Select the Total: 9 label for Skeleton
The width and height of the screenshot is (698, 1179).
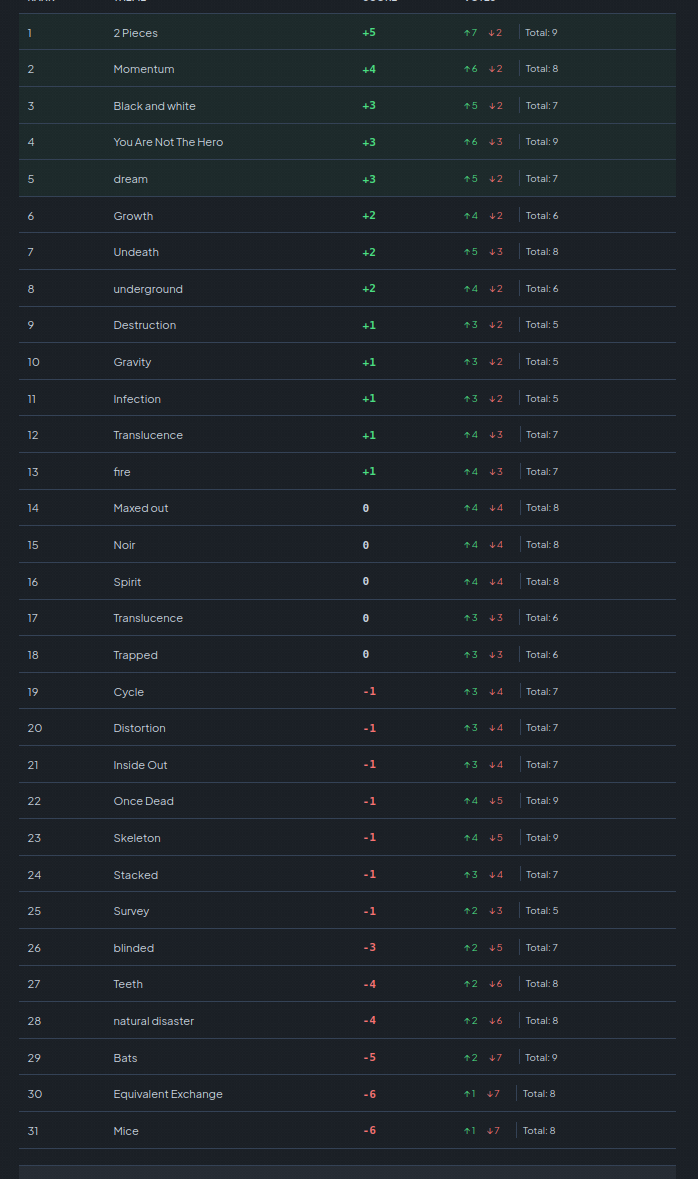[542, 838]
